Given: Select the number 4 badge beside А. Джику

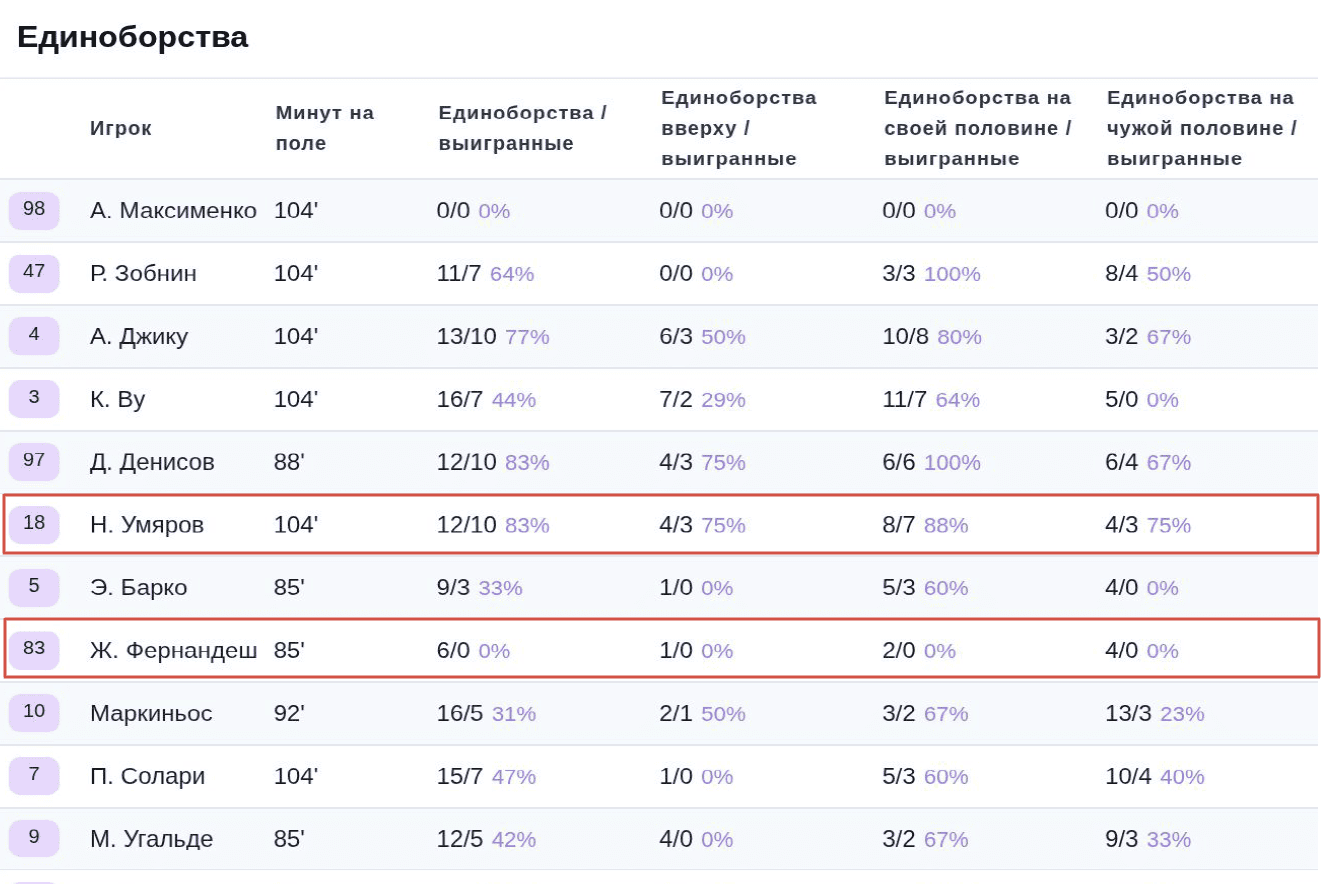Looking at the screenshot, I should [x=34, y=336].
